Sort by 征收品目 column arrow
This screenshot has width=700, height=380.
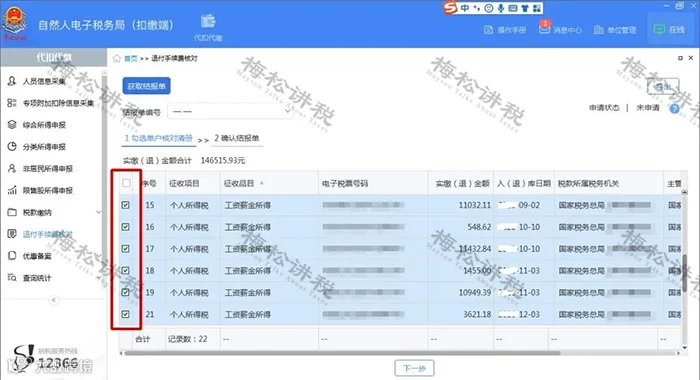tap(262, 183)
